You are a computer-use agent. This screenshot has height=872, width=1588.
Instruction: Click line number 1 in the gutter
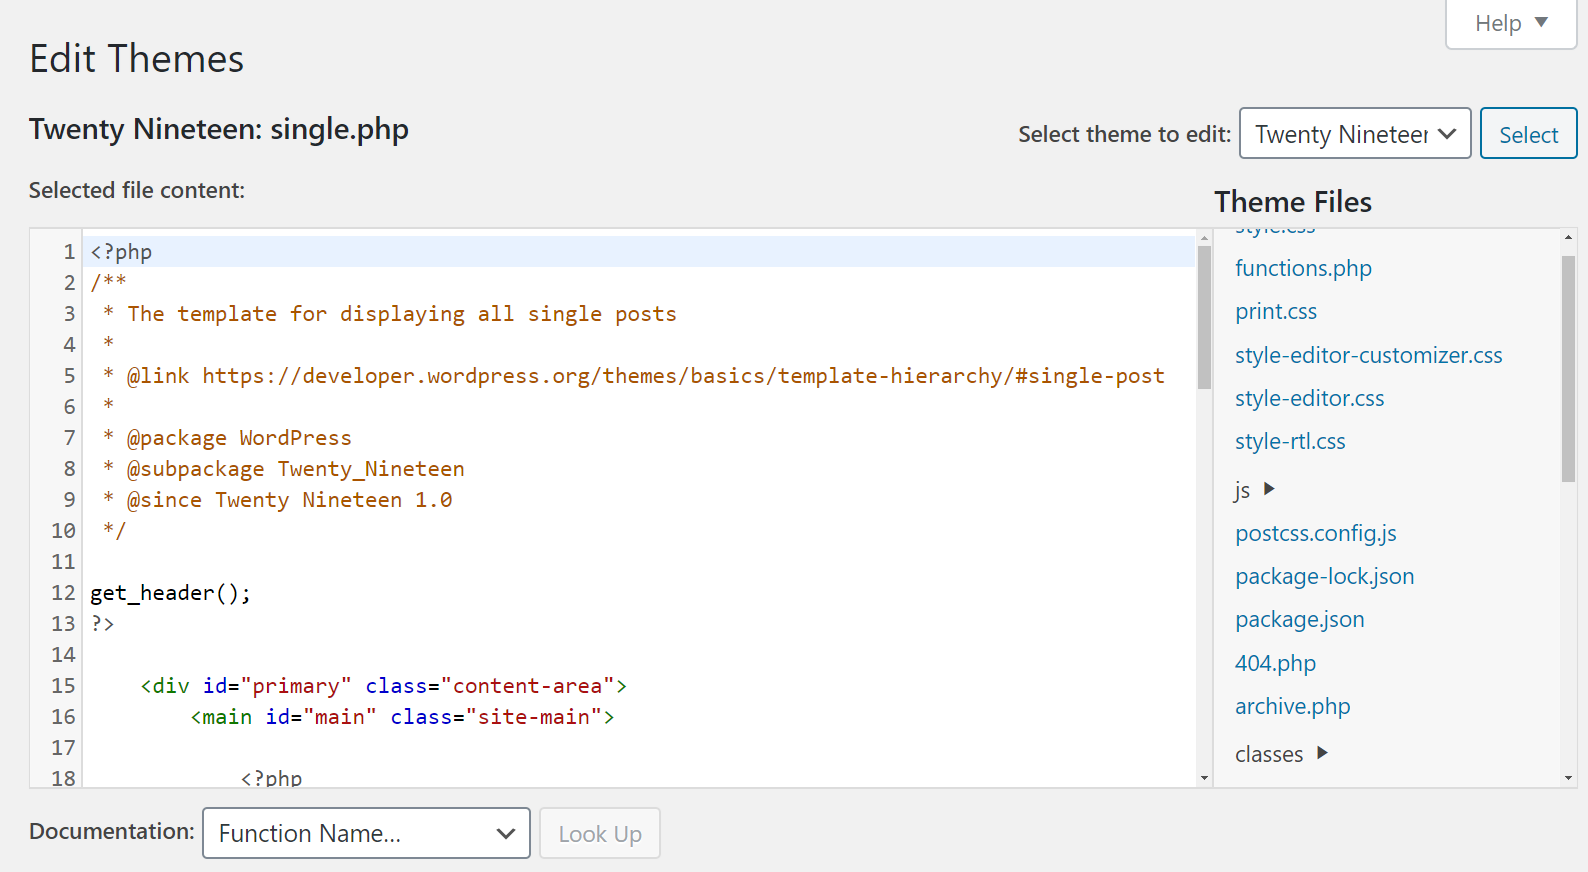[69, 252]
